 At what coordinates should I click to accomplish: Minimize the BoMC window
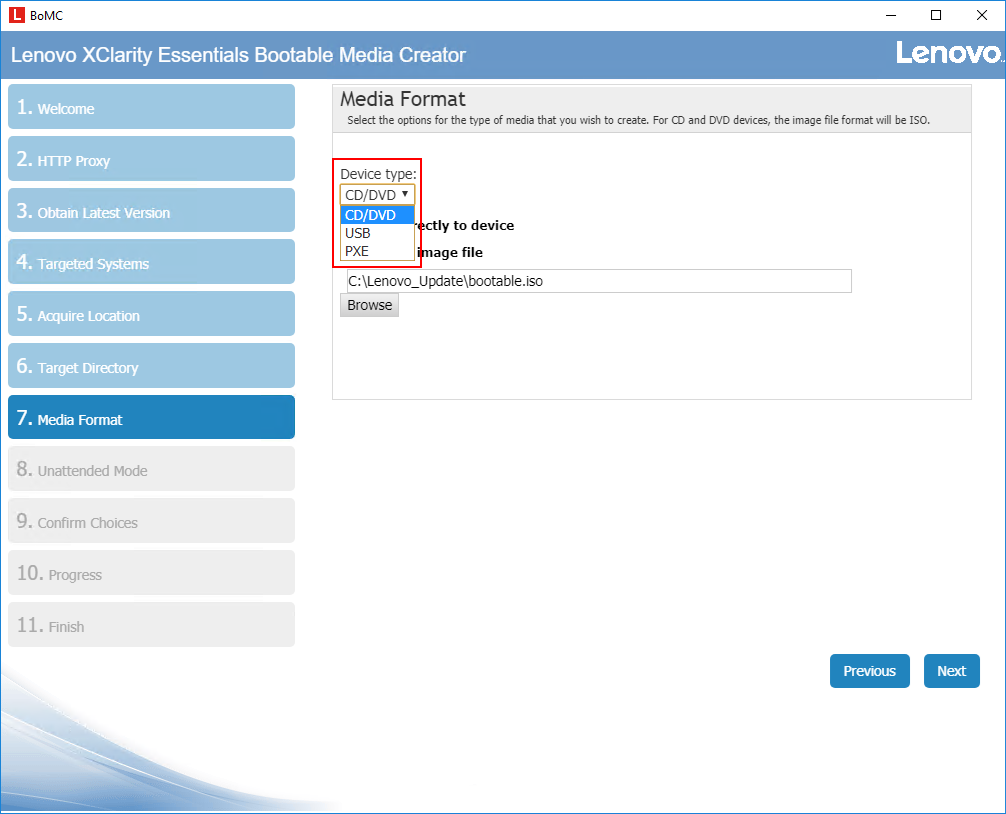pyautogui.click(x=891, y=15)
